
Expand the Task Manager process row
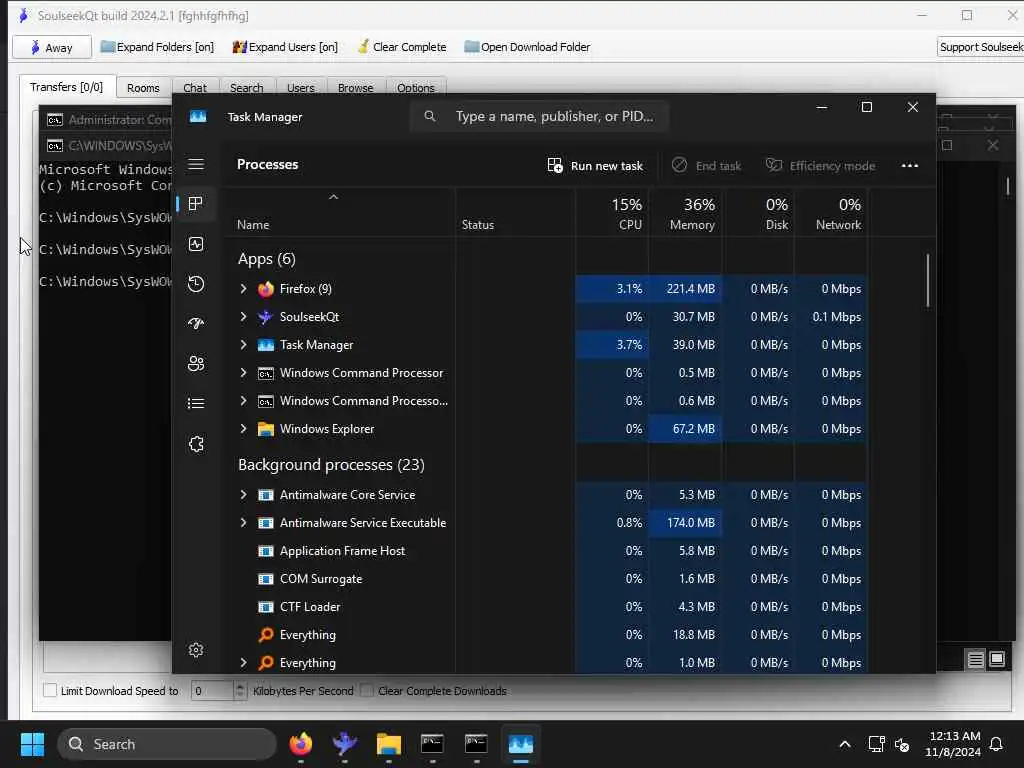pyautogui.click(x=243, y=345)
